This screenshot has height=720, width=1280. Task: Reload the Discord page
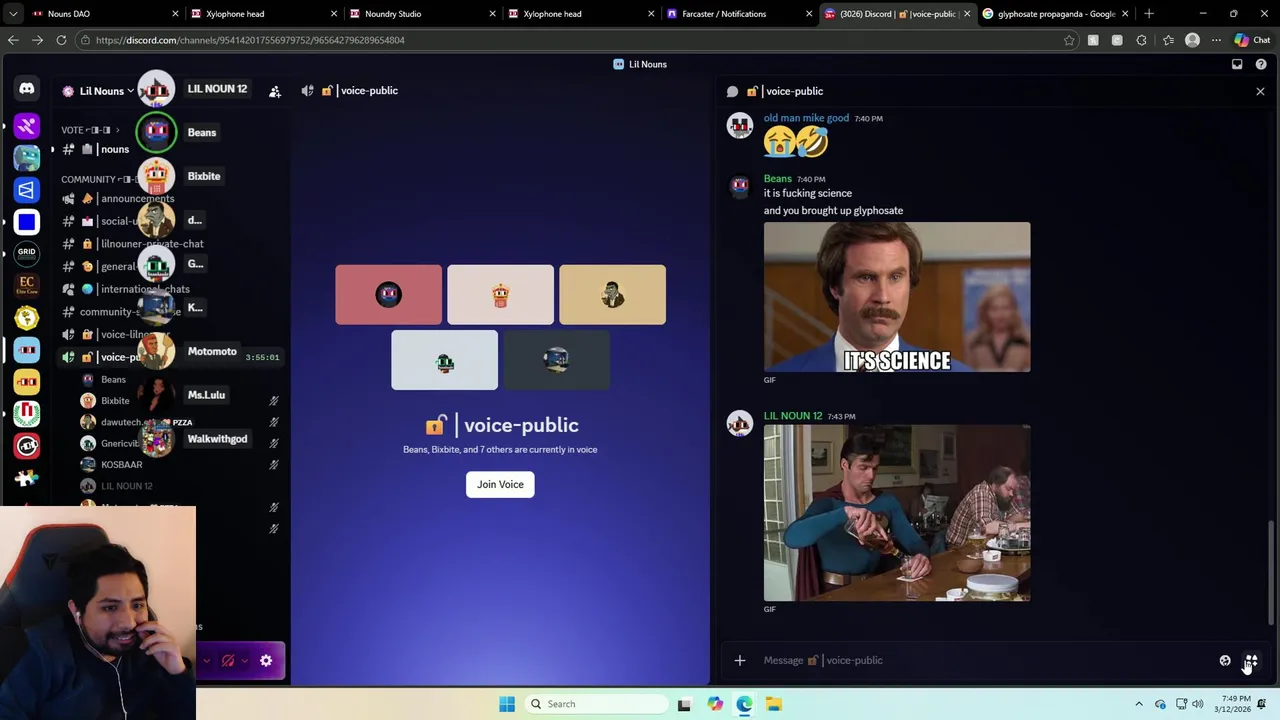coord(61,40)
